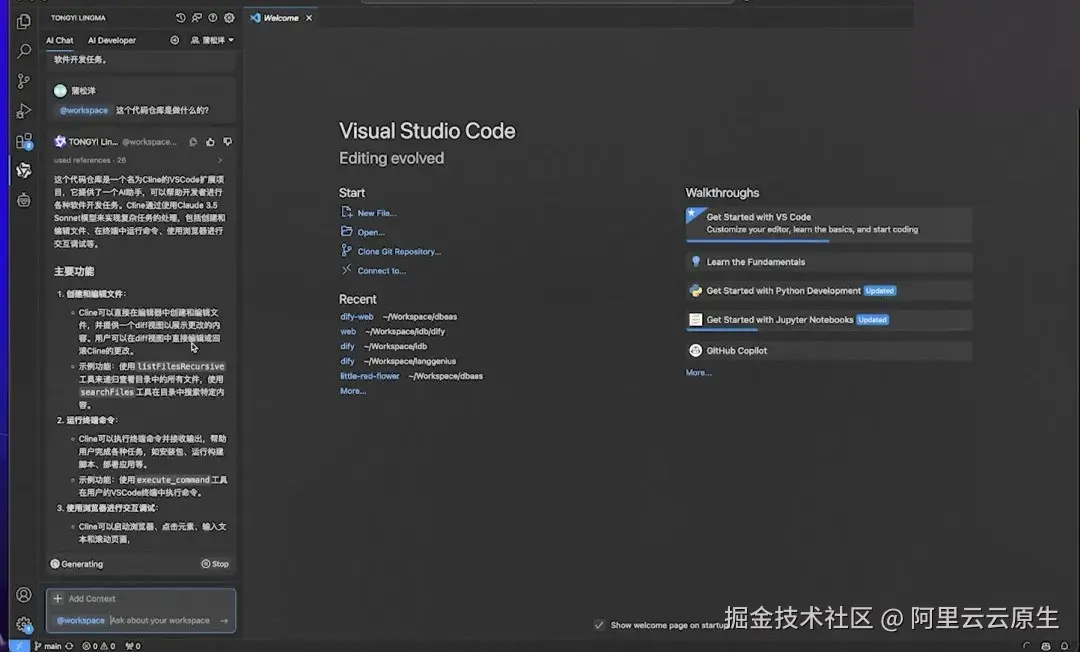Viewport: 1080px width, 652px height.
Task: Click the plus icon beside Add Context
Action: (58, 598)
